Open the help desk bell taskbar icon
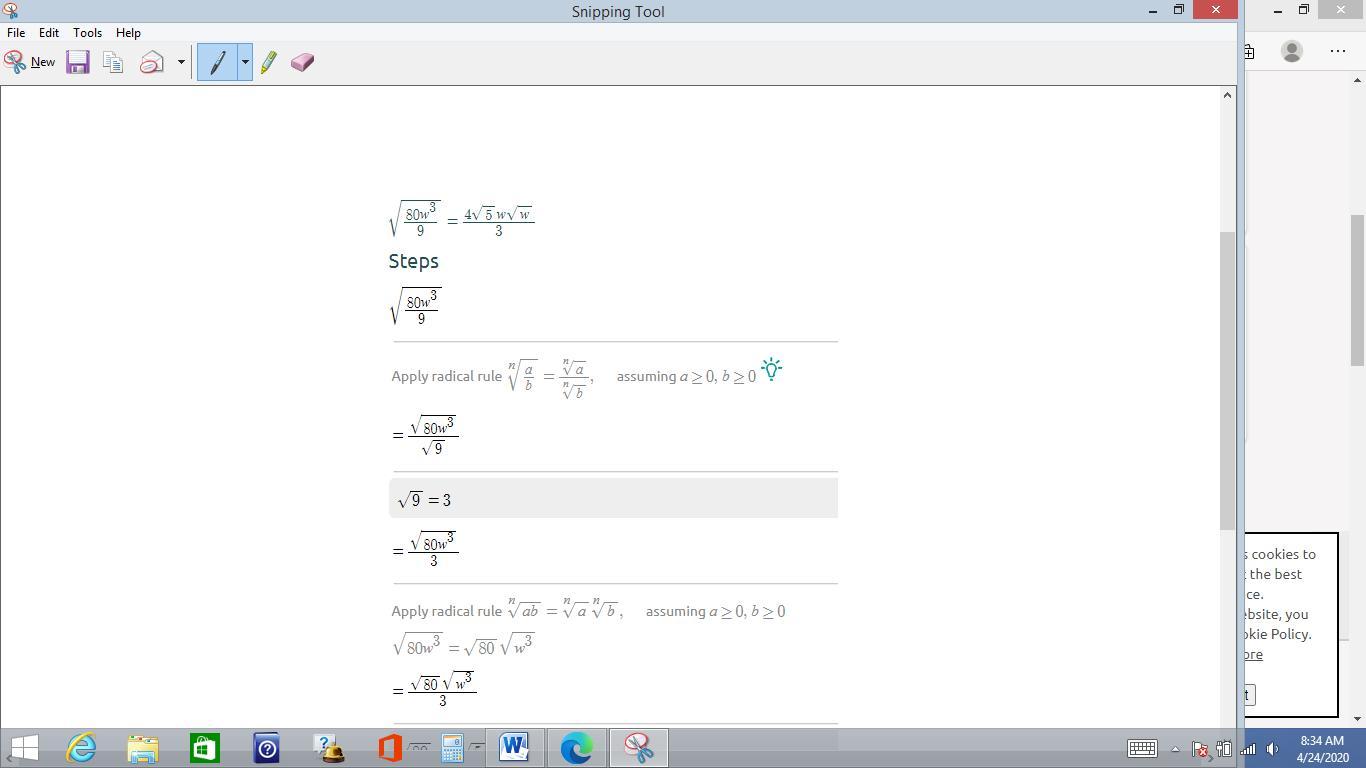 (329, 748)
